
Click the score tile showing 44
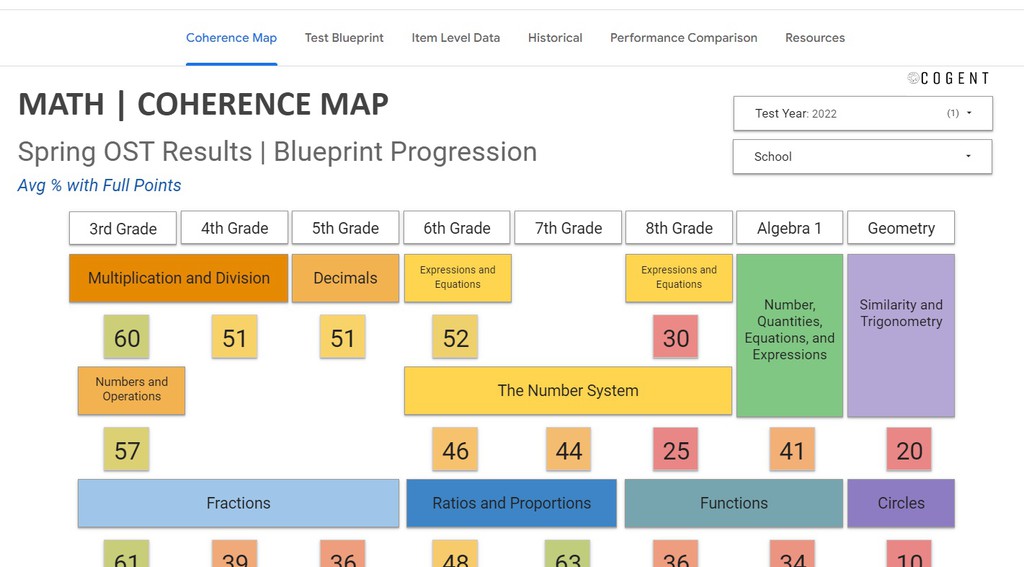pyautogui.click(x=569, y=449)
